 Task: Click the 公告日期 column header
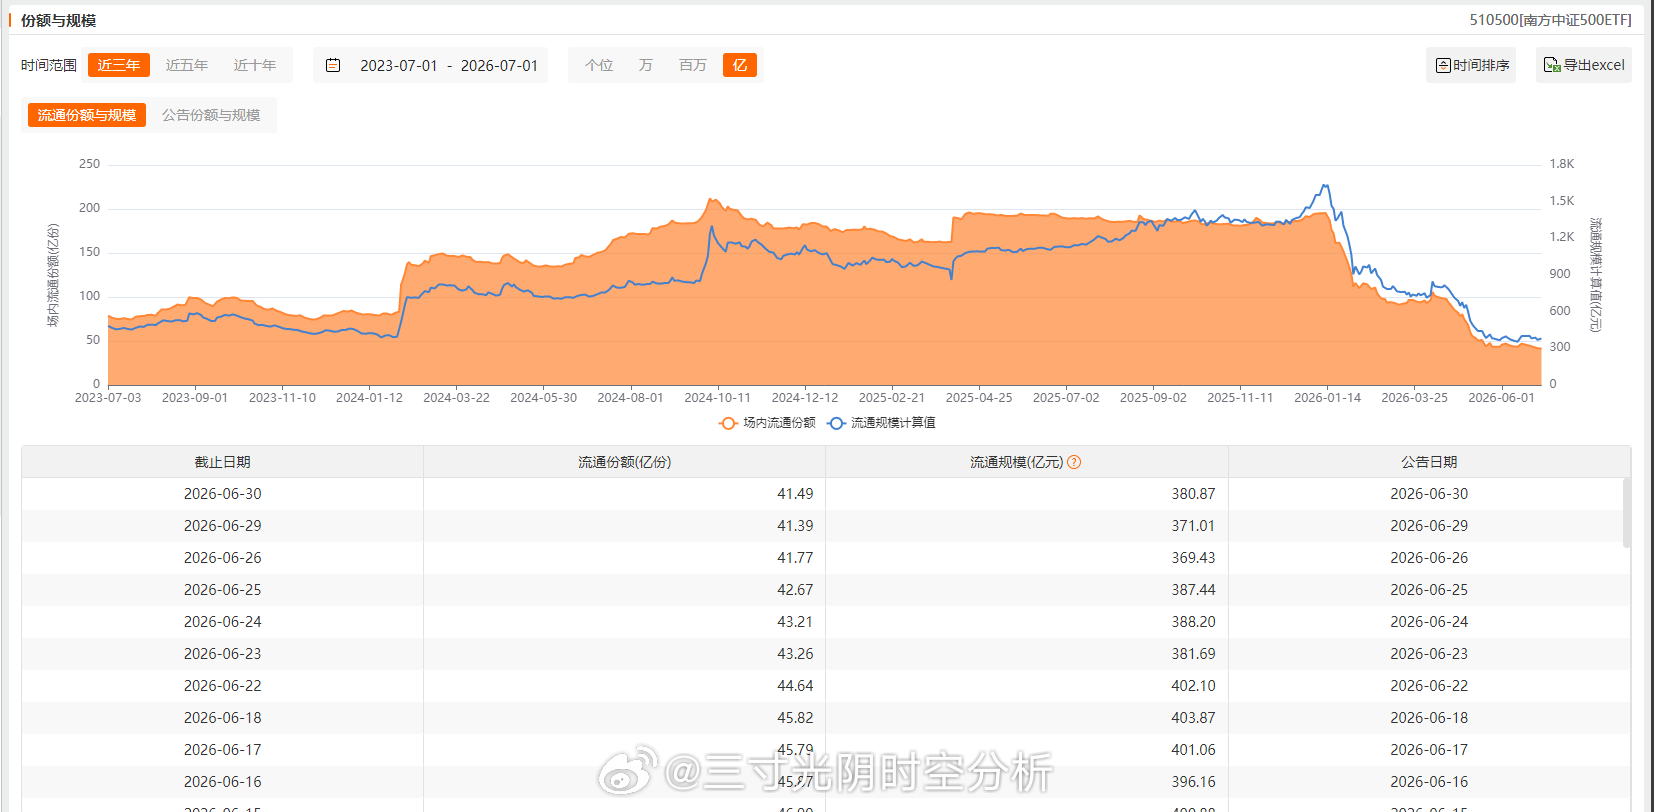(x=1429, y=462)
